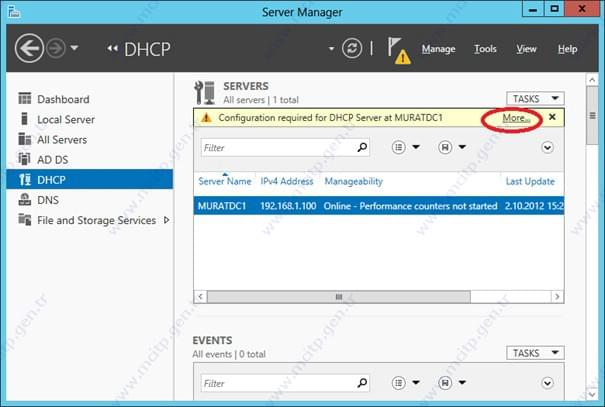Click the main vertical scrollbar up arrow

tap(592, 80)
